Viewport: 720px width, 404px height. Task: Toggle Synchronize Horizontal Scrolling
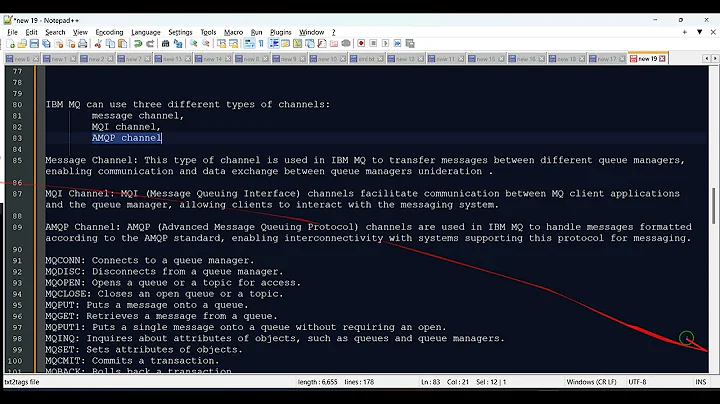click(x=233, y=44)
